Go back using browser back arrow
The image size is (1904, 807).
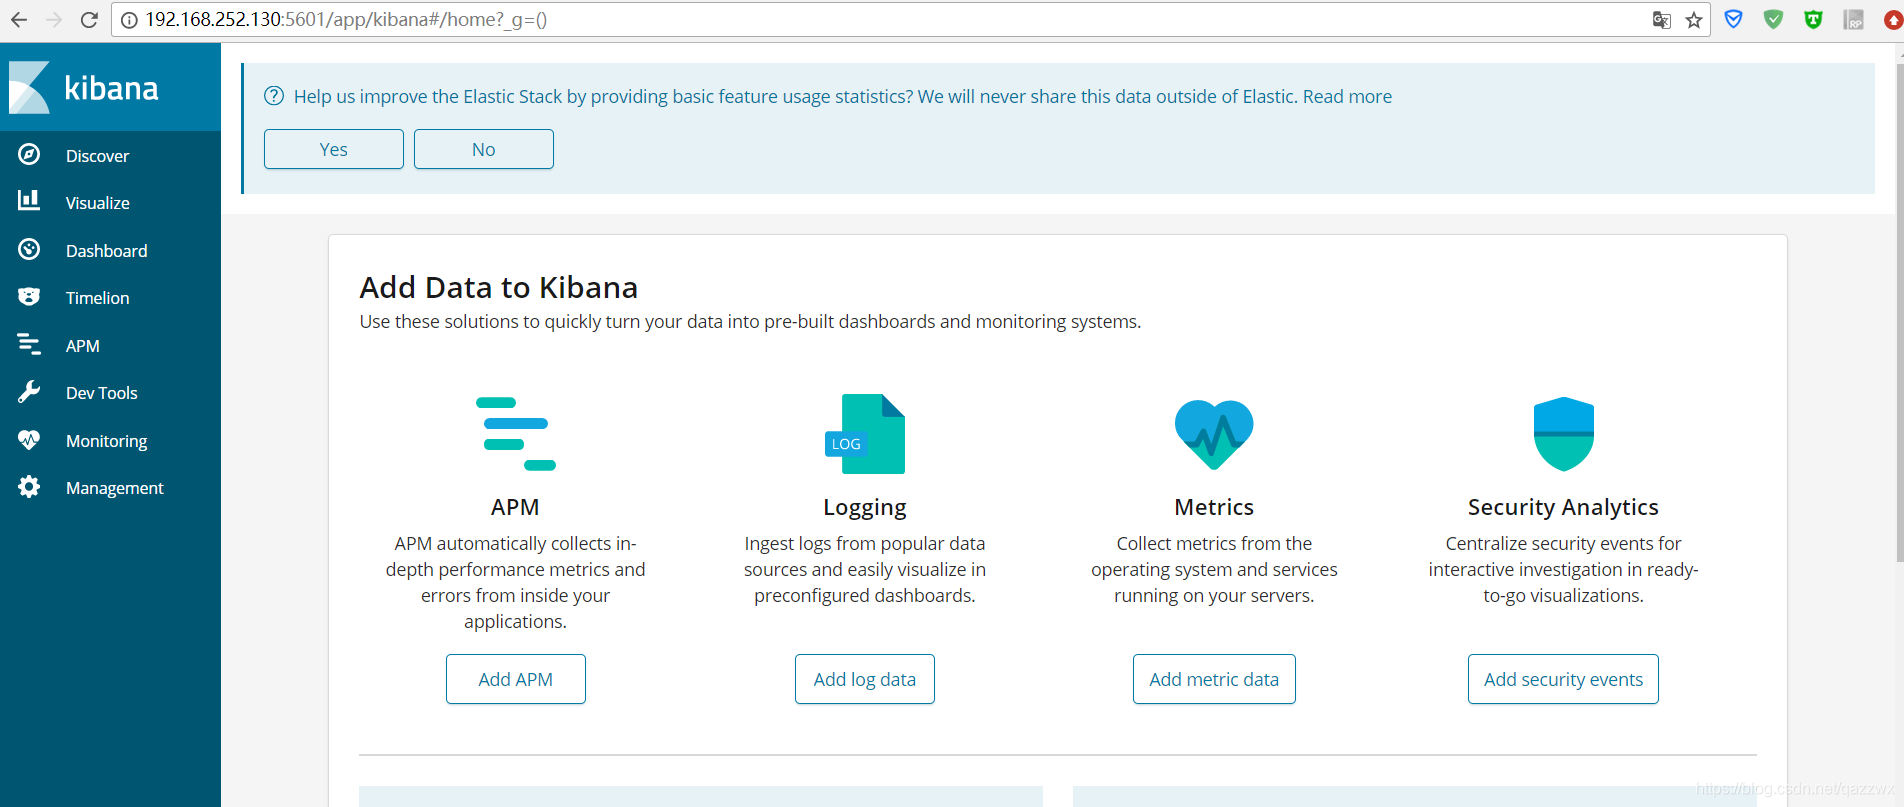(19, 20)
